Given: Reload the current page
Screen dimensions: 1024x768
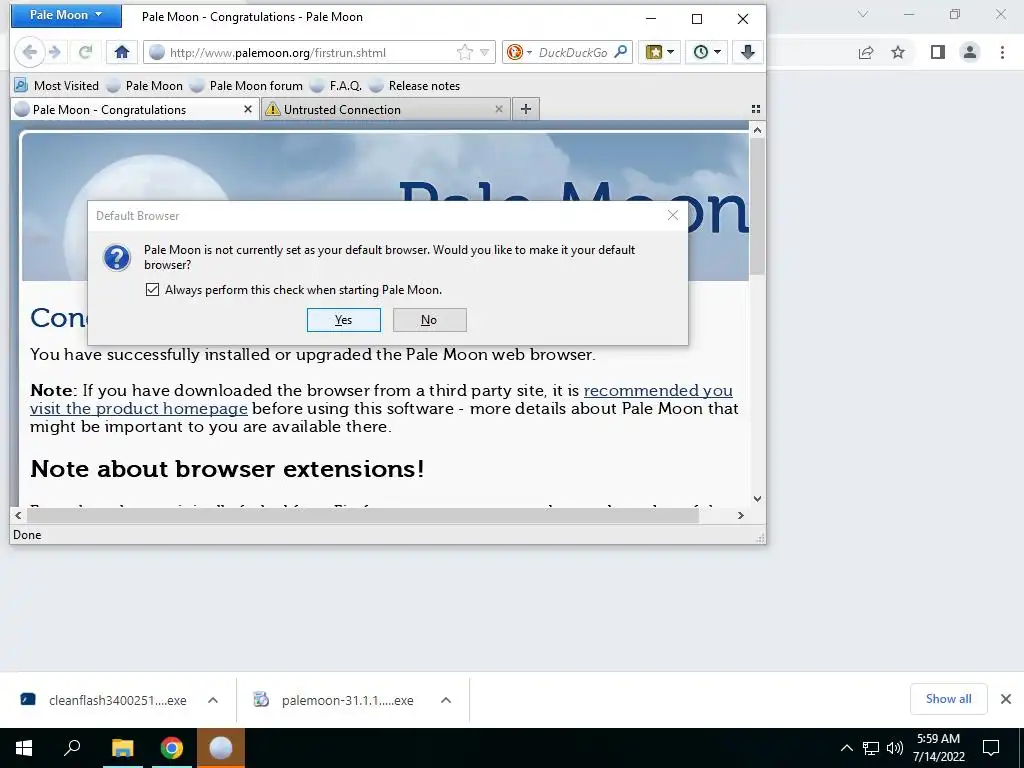Looking at the screenshot, I should pyautogui.click(x=85, y=52).
